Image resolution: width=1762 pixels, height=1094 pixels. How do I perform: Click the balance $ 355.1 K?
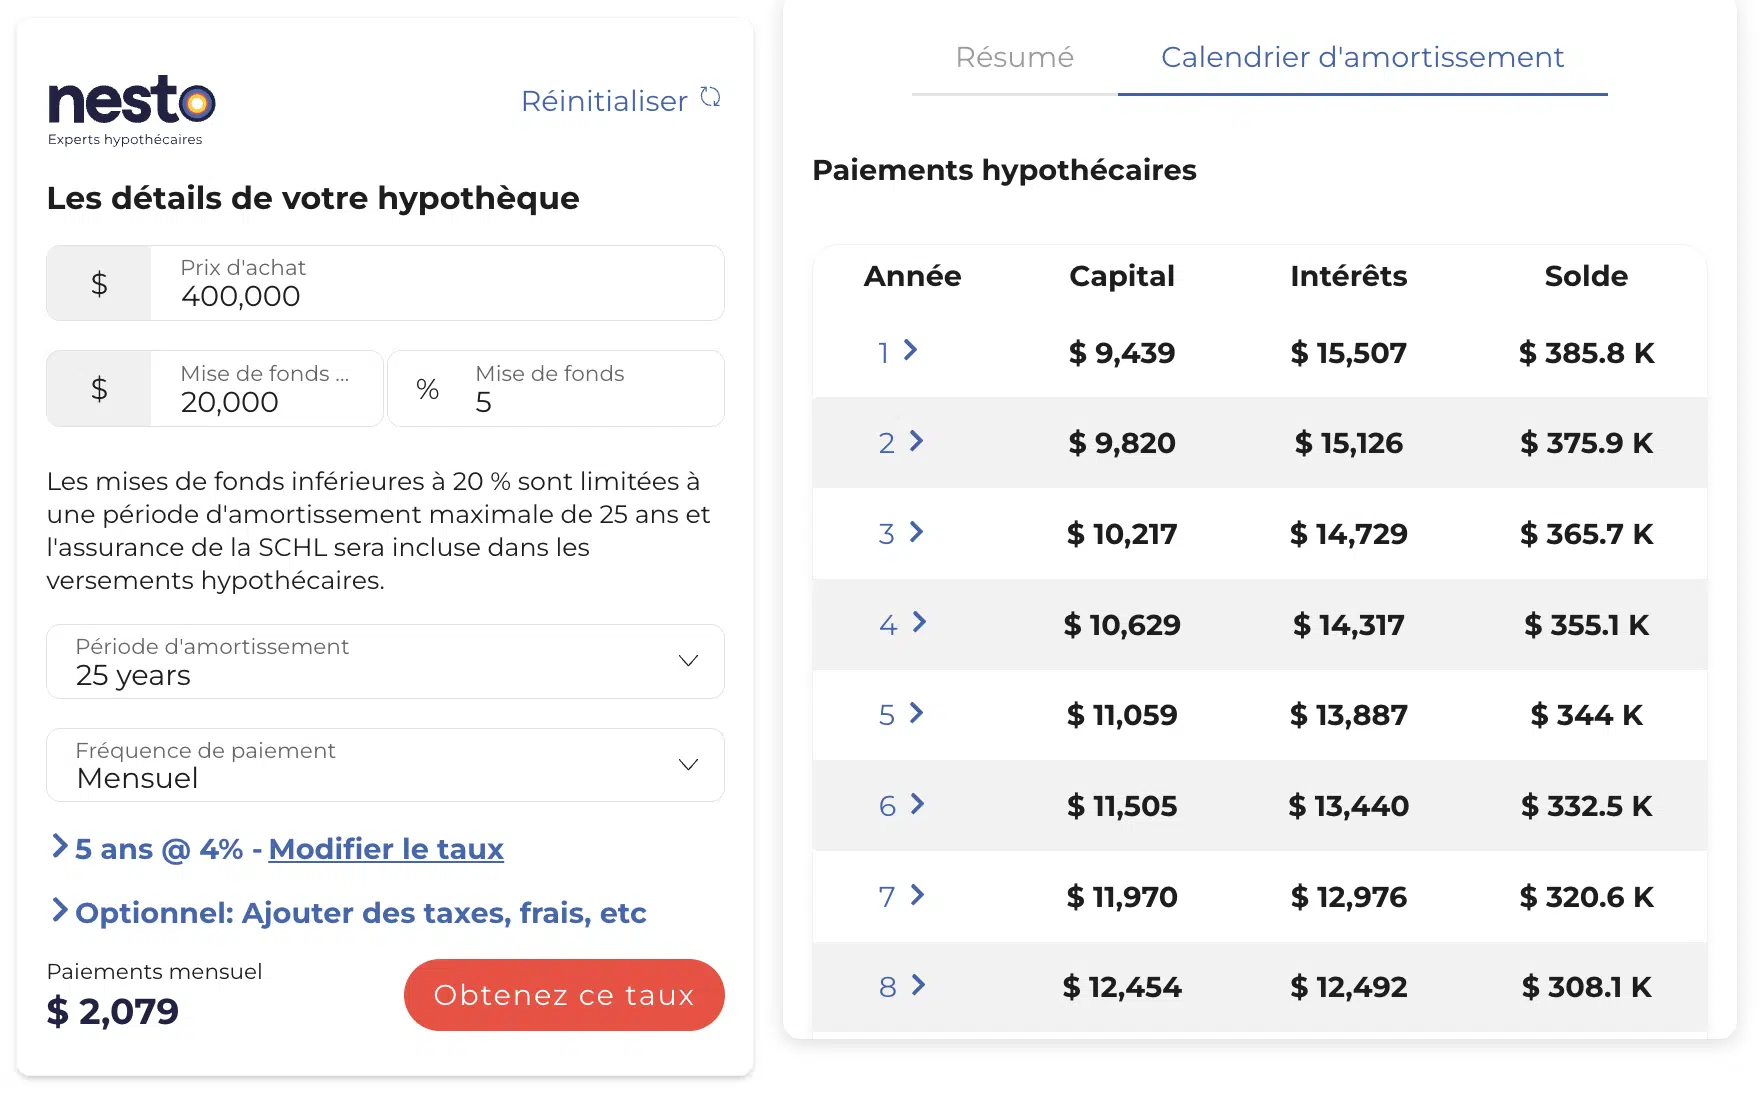[x=1587, y=625]
